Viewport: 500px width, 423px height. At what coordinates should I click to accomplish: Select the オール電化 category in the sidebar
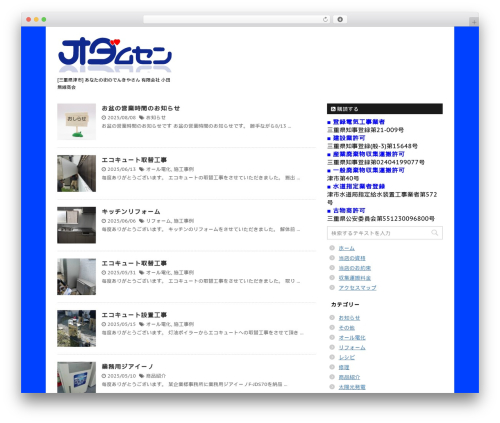(352, 338)
